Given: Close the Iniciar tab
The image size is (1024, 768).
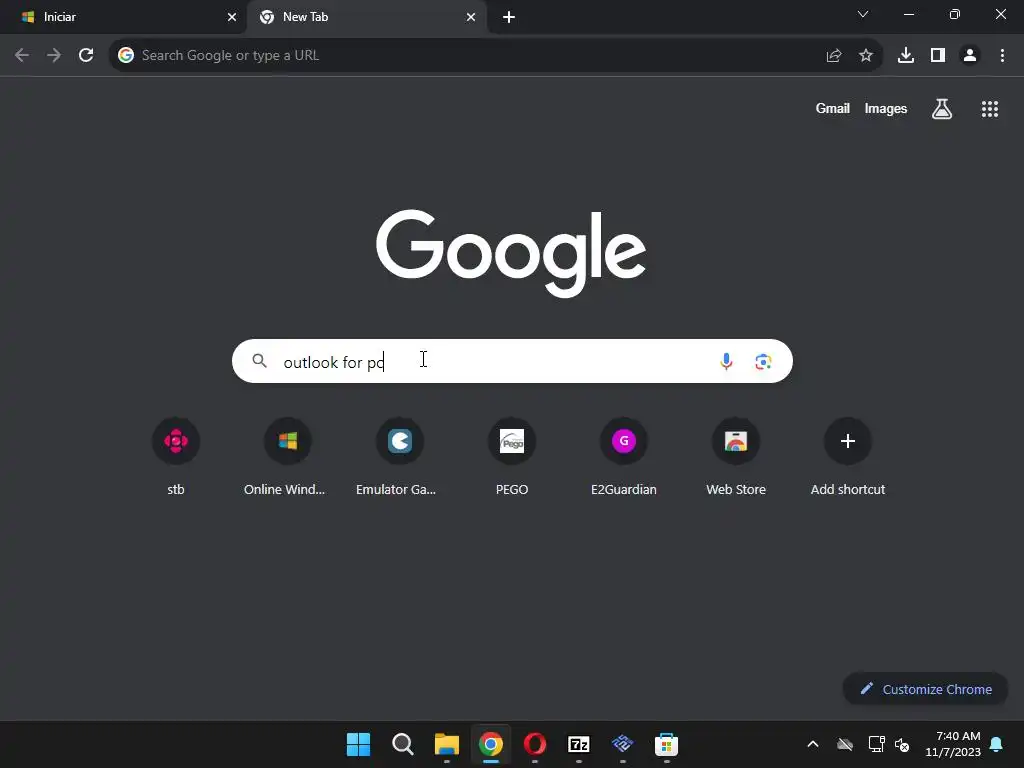Looking at the screenshot, I should click(x=232, y=17).
